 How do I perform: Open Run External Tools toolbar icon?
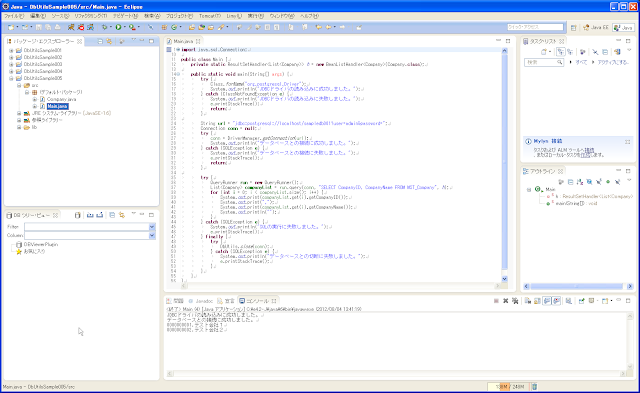(x=132, y=27)
